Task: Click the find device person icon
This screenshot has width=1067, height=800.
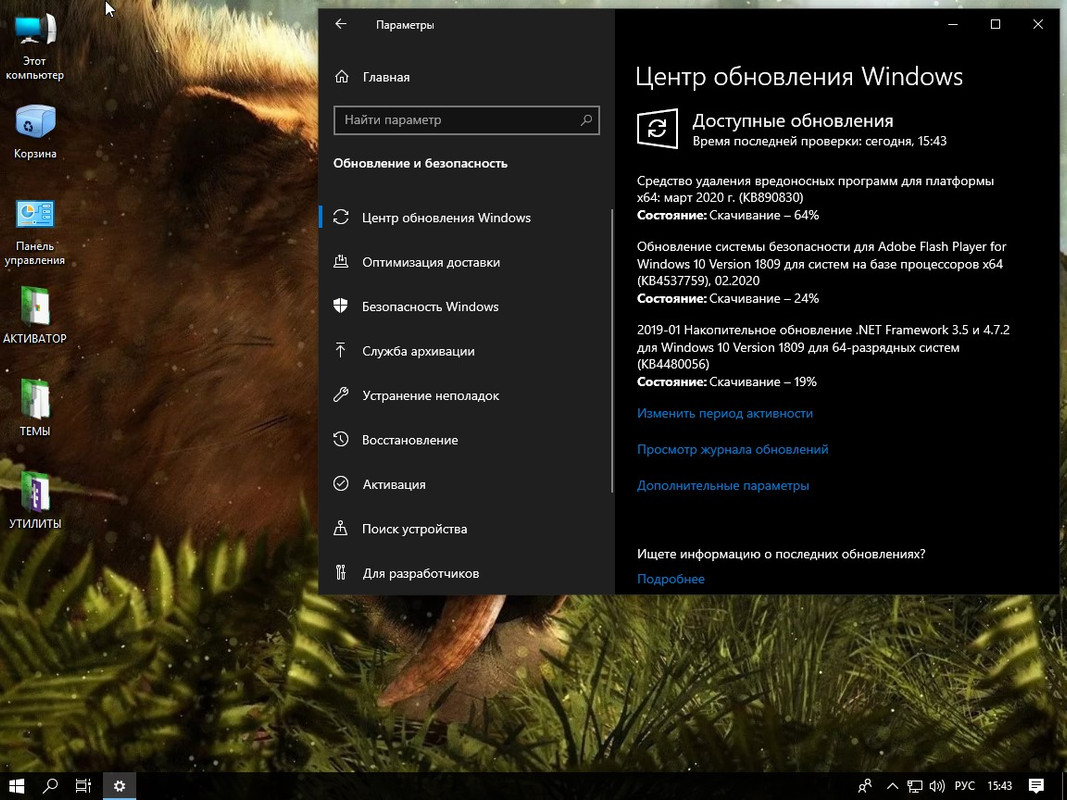Action: [341, 528]
